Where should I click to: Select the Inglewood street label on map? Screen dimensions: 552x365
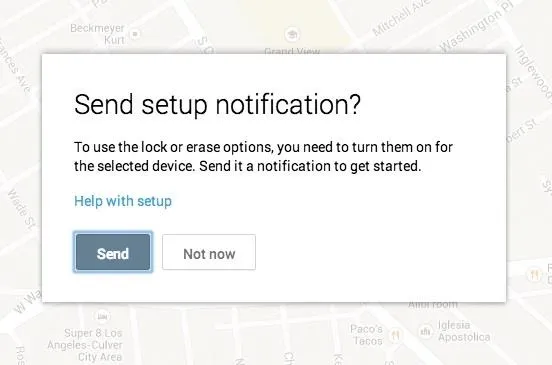click(x=533, y=71)
